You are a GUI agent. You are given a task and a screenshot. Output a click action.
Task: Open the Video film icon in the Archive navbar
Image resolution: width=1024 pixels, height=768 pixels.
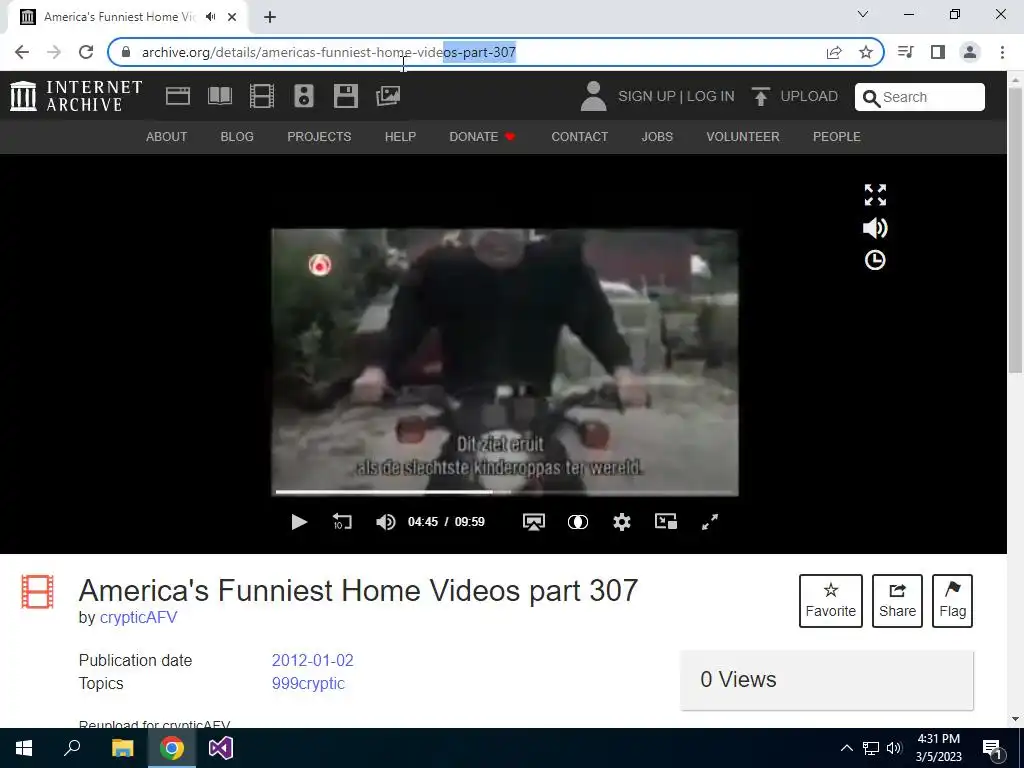tap(262, 96)
